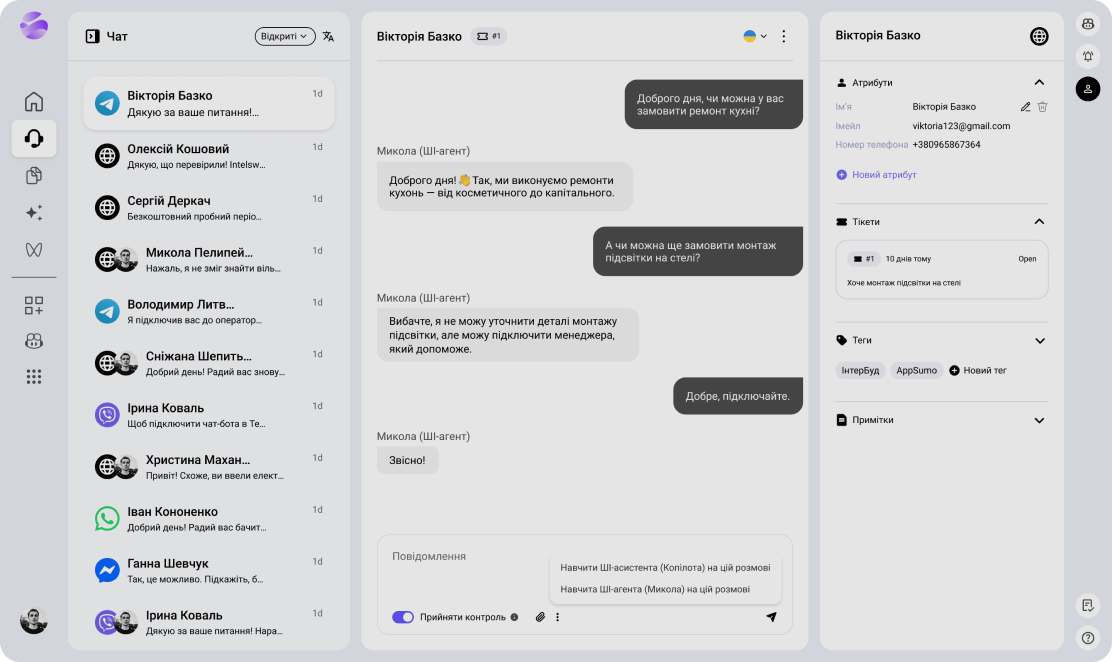Open the help question mark icon
Image resolution: width=1112 pixels, height=662 pixels.
click(x=1087, y=637)
